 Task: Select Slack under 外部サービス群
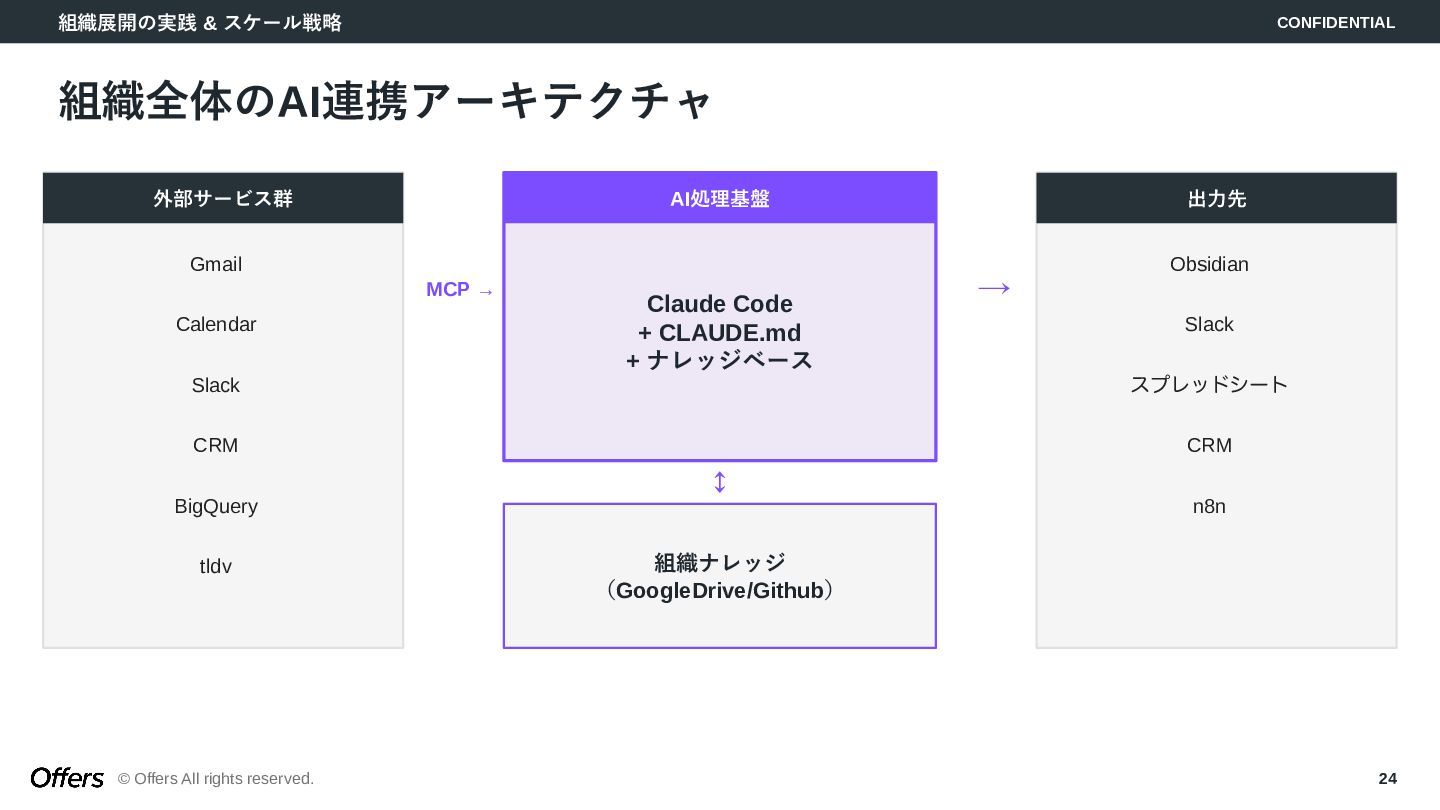tap(216, 385)
